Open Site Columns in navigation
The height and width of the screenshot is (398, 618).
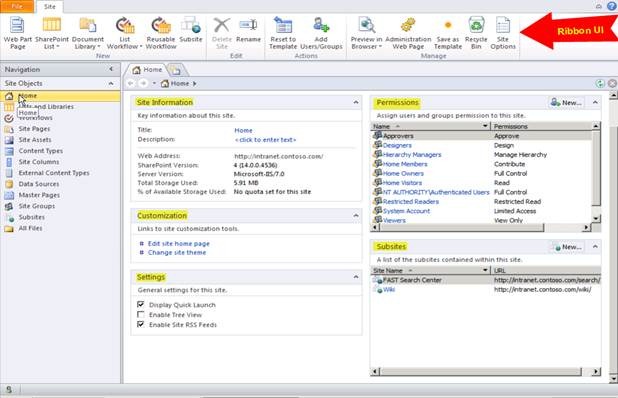coord(39,162)
